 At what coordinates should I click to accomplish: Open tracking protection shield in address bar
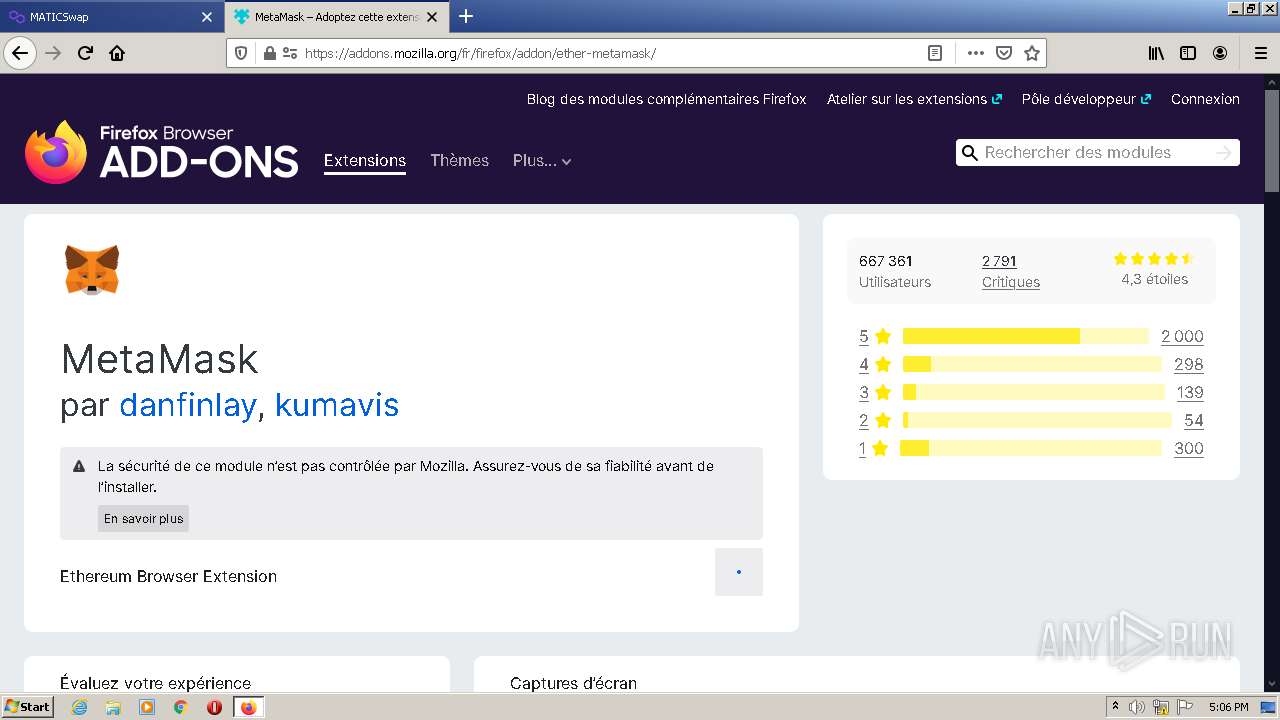(241, 53)
